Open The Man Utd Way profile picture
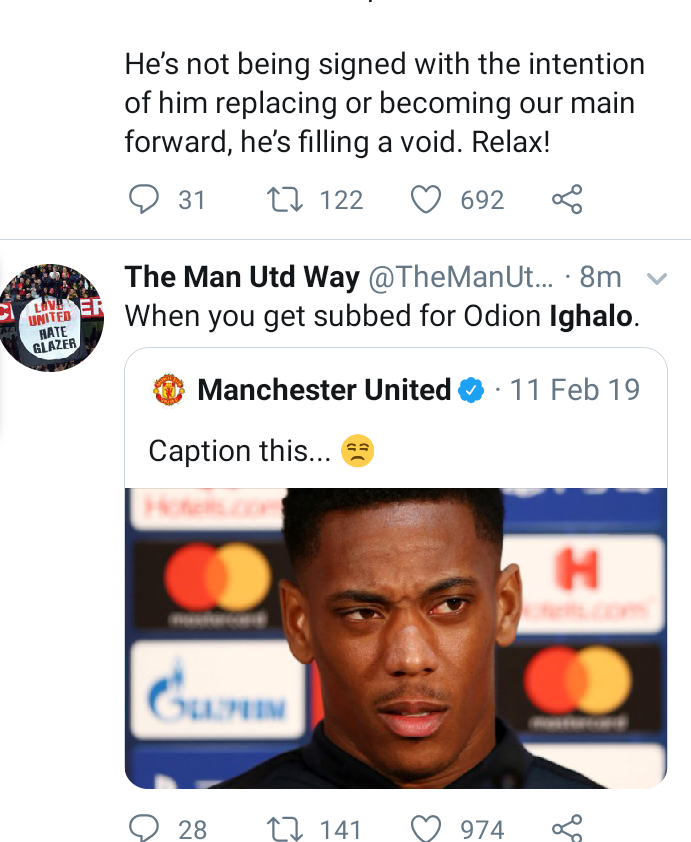 [x=51, y=318]
